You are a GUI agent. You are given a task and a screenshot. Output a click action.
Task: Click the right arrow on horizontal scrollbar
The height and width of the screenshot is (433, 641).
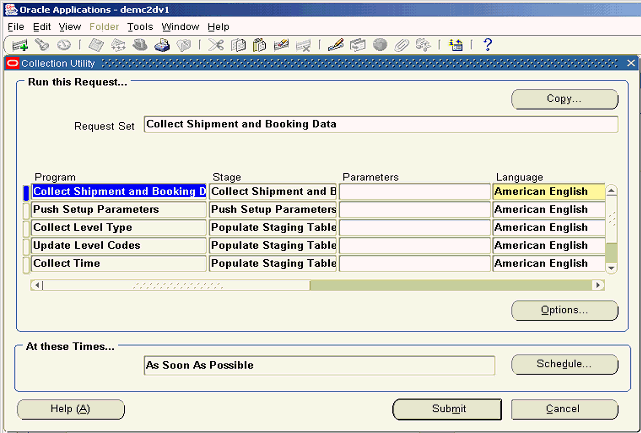click(598, 285)
